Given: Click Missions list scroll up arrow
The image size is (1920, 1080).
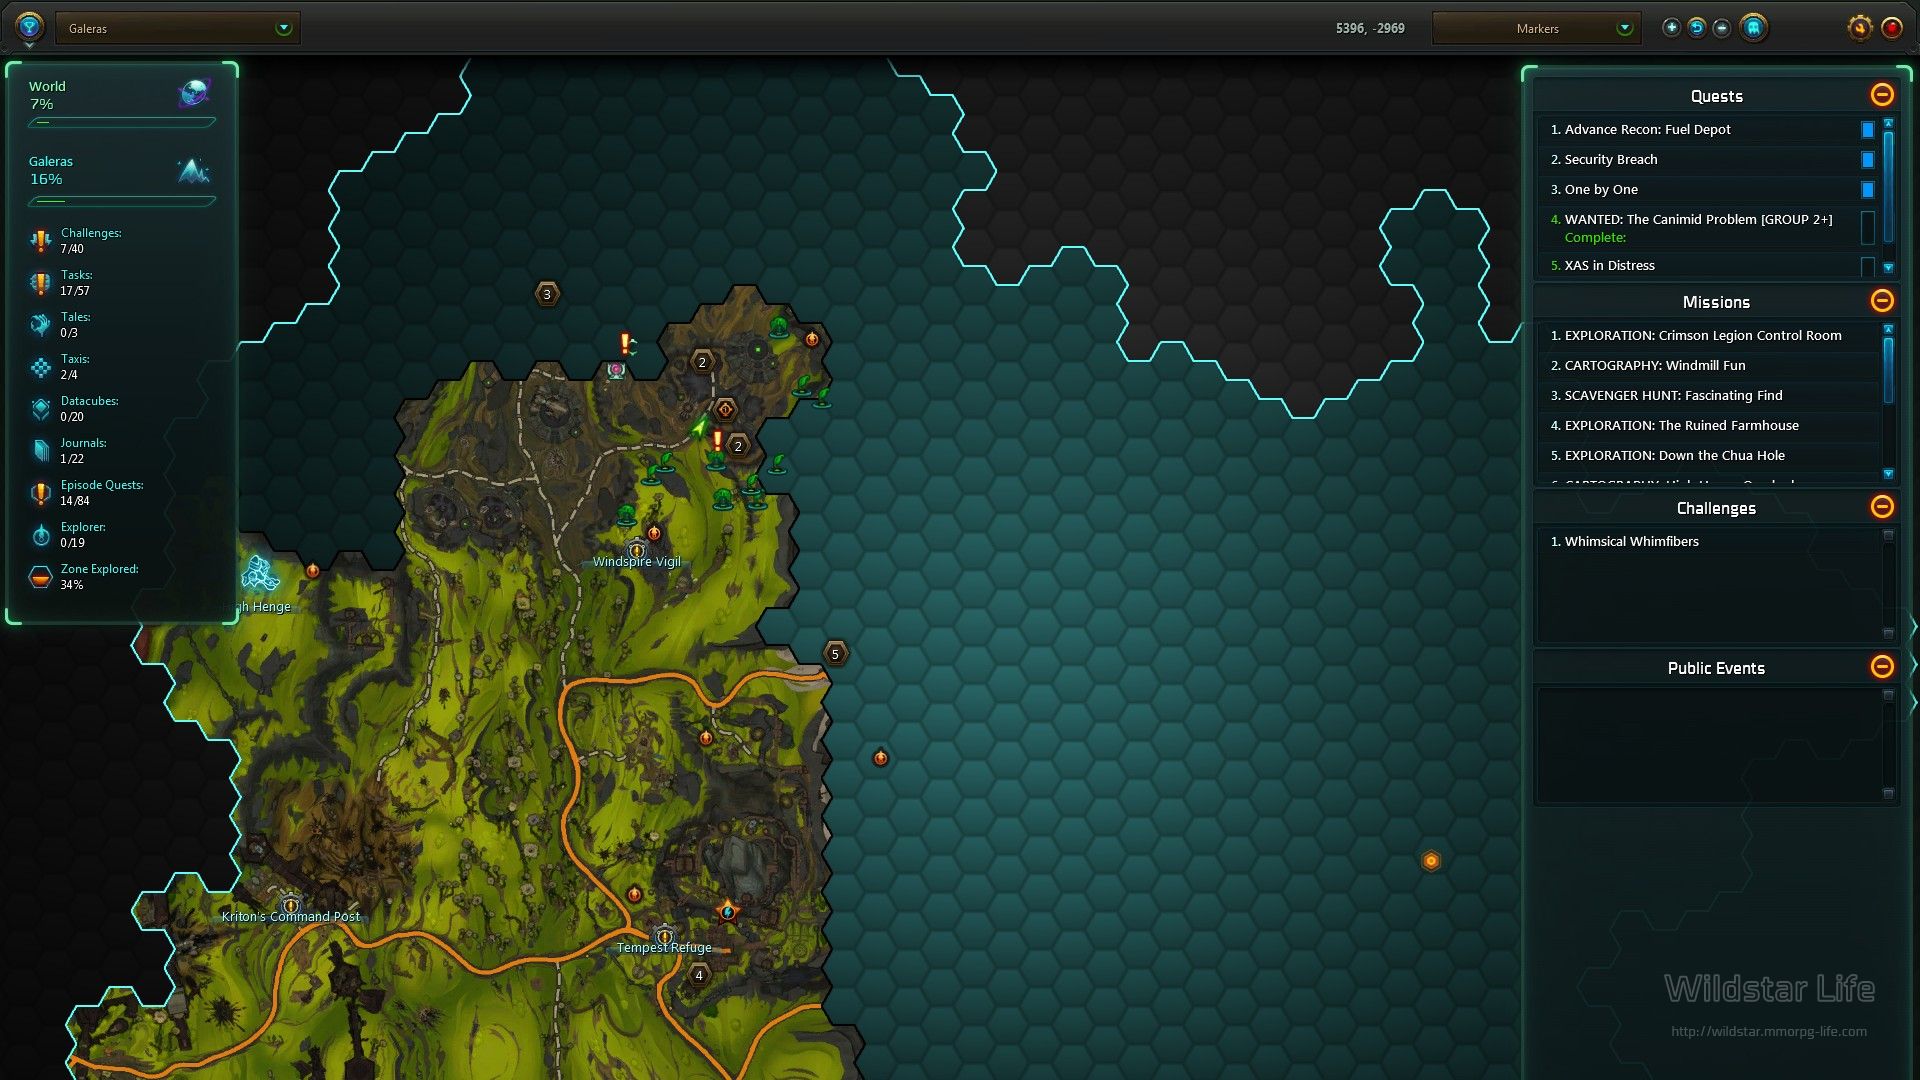Looking at the screenshot, I should pos(1888,329).
